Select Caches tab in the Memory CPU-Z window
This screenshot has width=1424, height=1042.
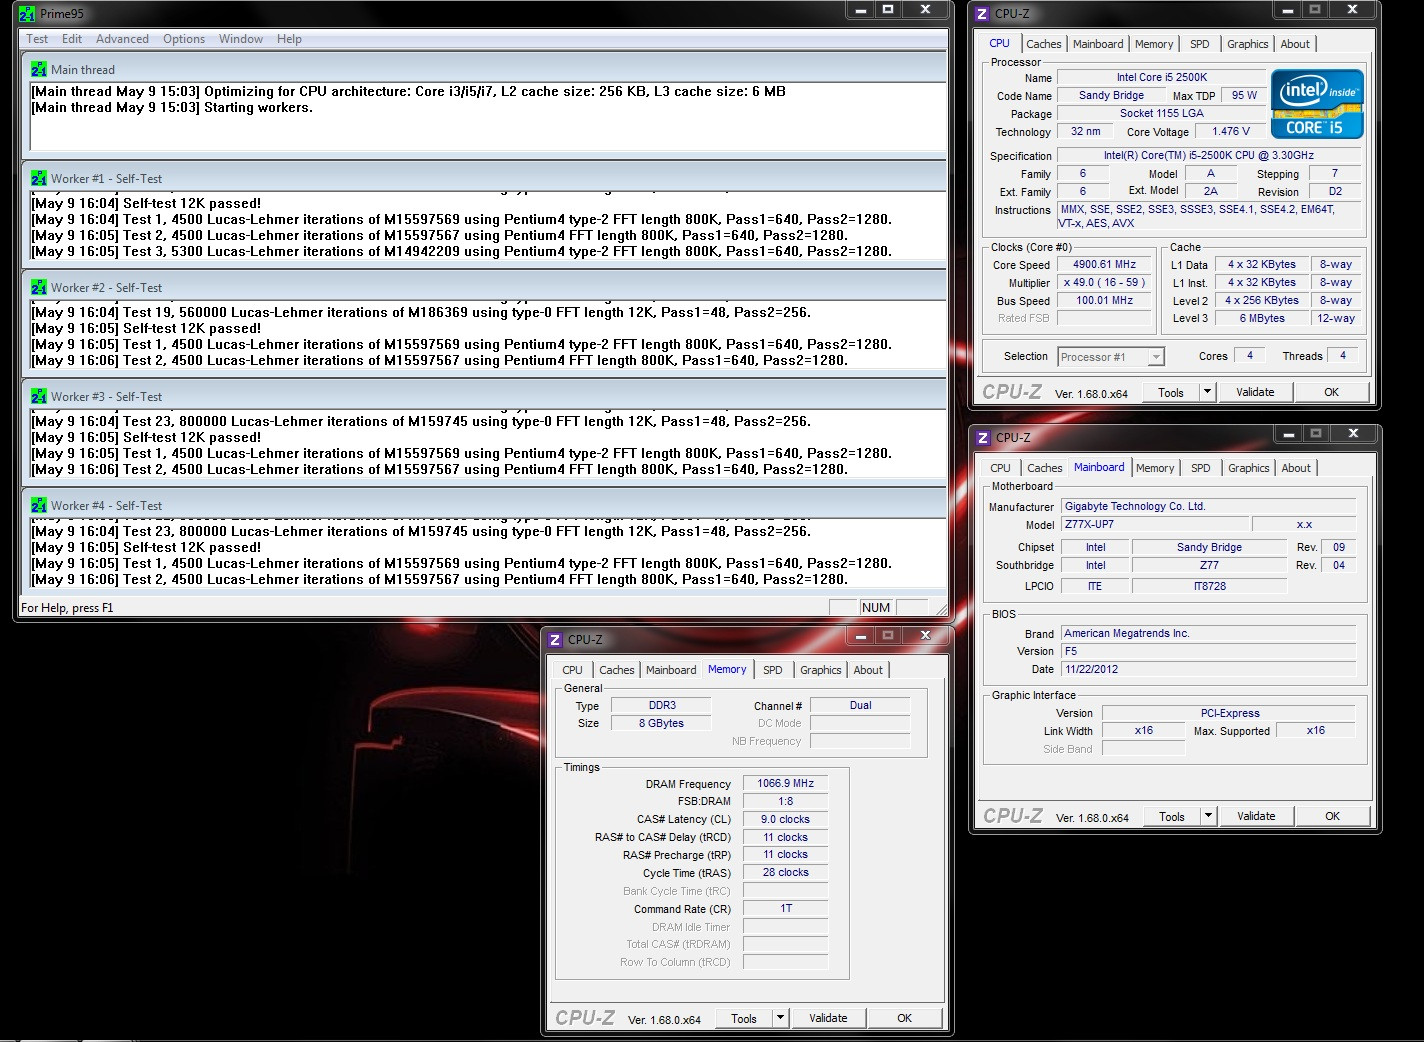pyautogui.click(x=617, y=670)
